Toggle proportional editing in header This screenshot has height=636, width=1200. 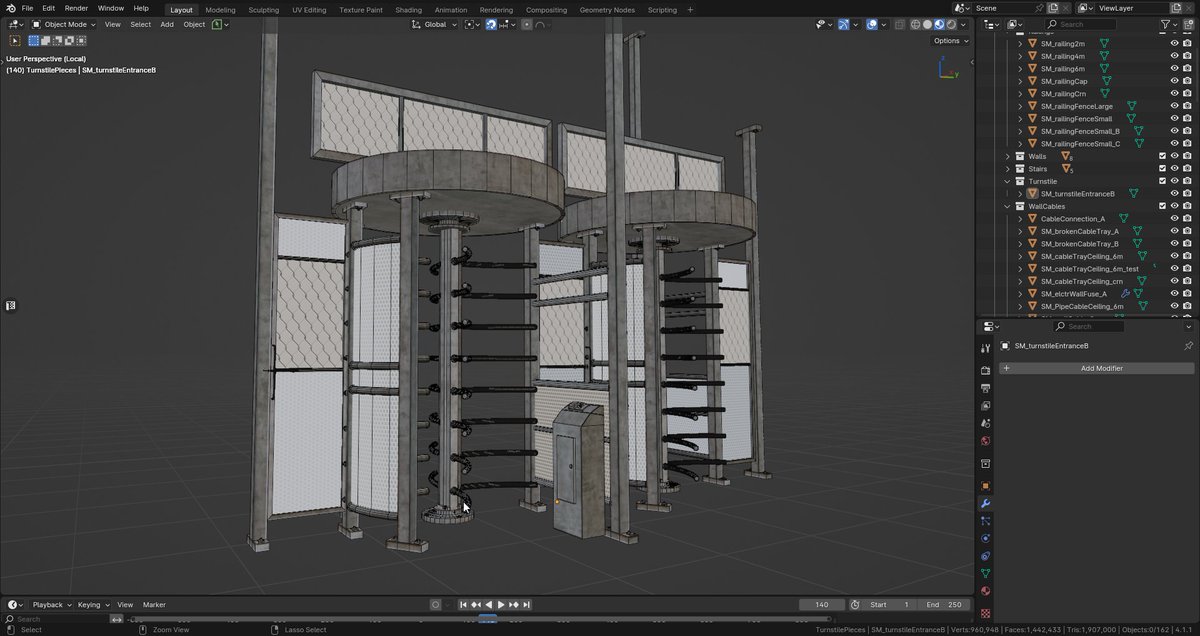point(527,24)
